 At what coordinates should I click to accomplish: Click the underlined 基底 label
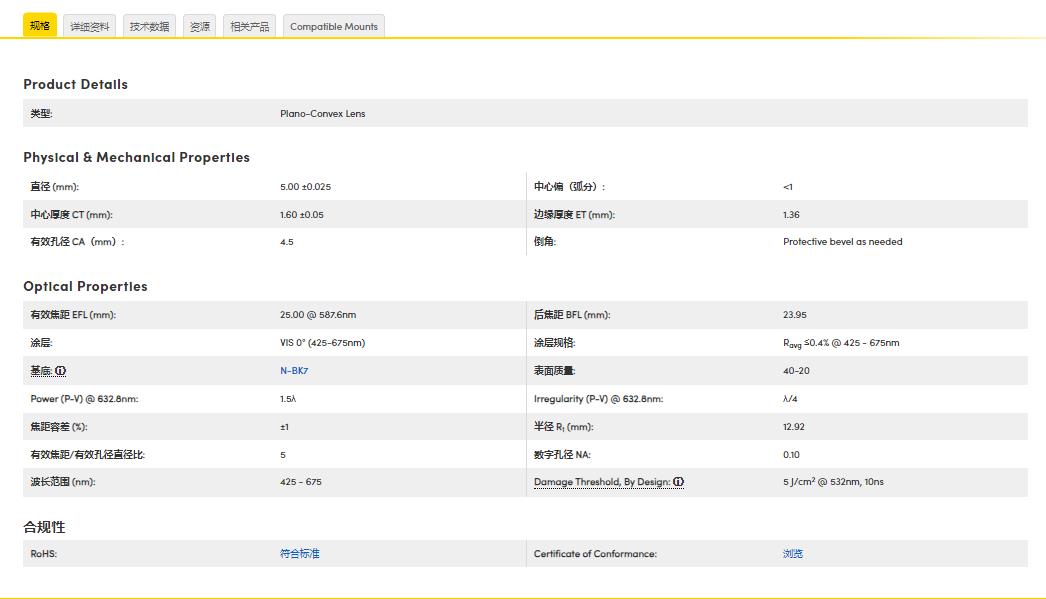pos(41,371)
